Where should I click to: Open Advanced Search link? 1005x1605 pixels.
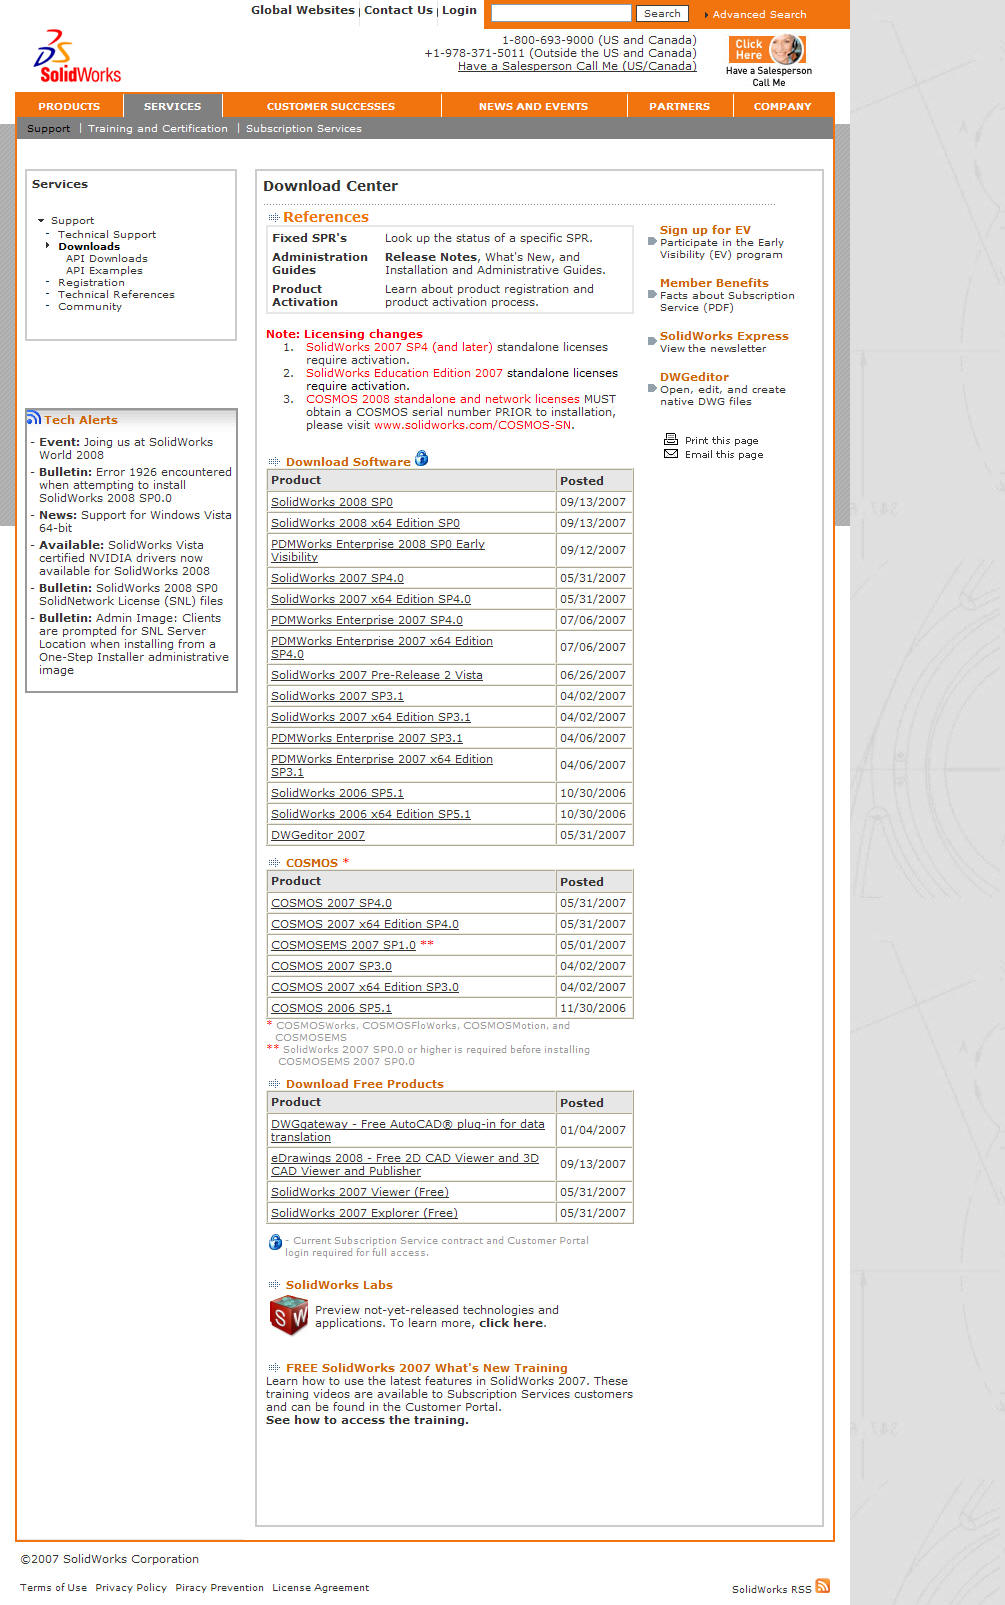[759, 14]
